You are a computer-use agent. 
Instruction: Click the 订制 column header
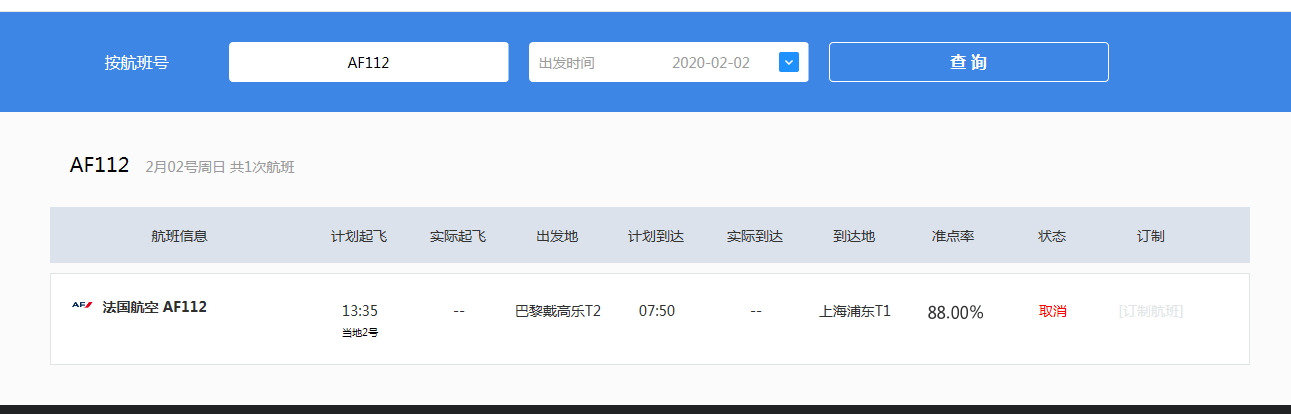1151,236
